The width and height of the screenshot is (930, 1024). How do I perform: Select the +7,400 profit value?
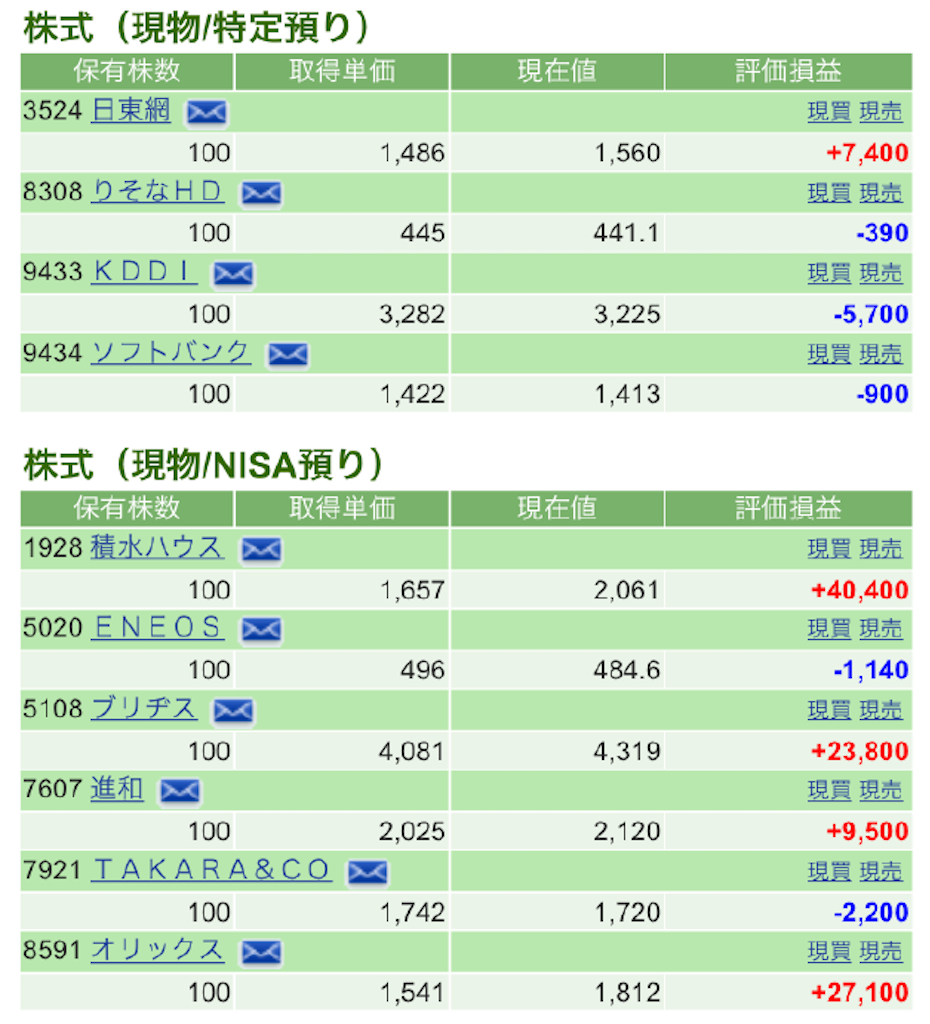[x=867, y=153]
